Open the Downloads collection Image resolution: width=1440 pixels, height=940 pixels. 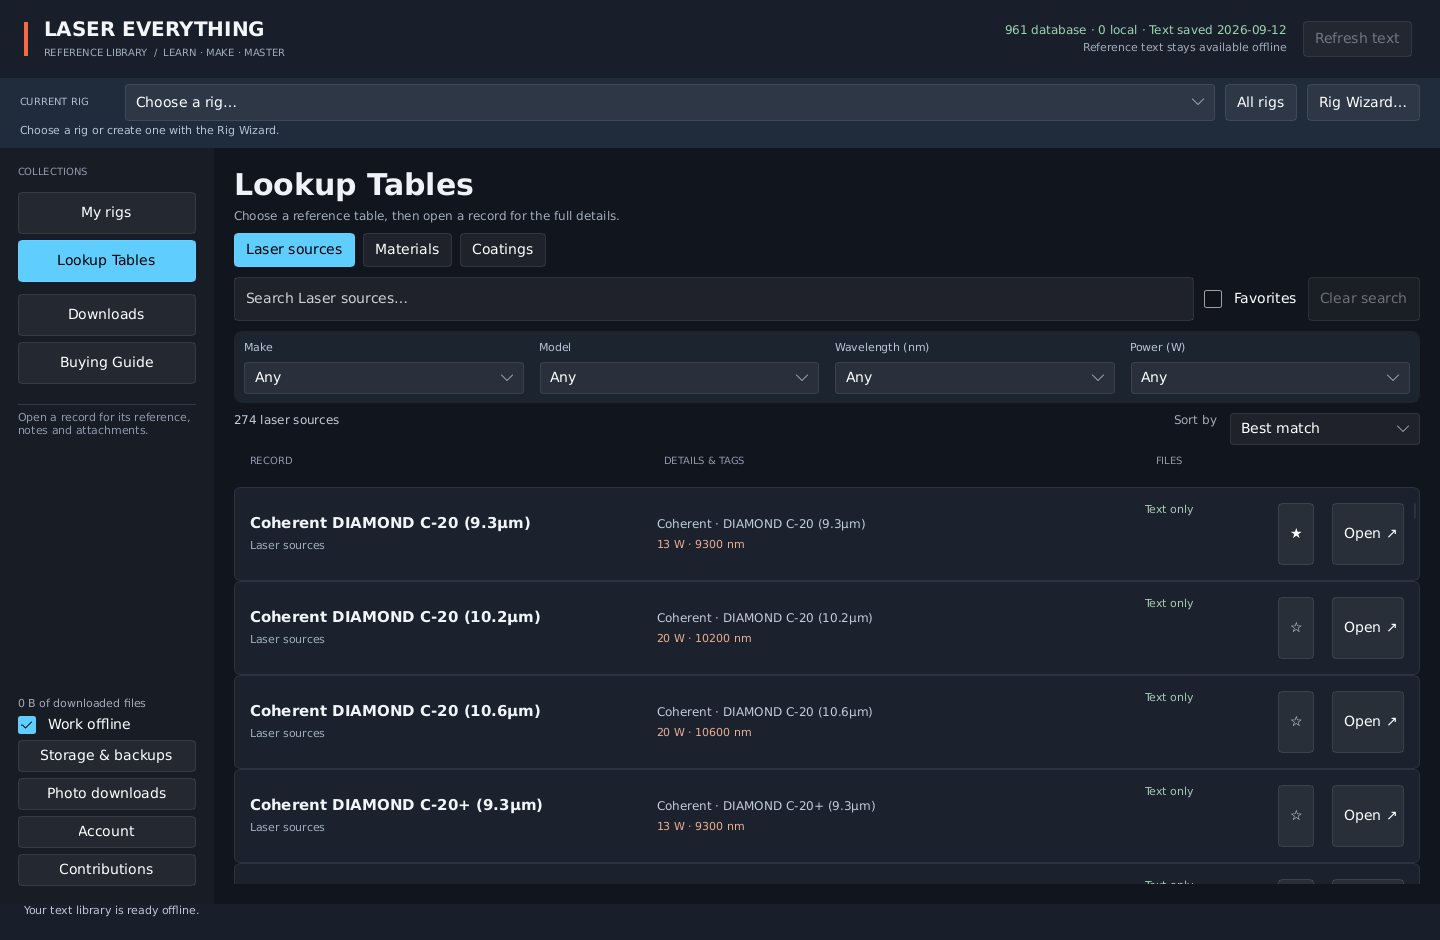point(107,315)
